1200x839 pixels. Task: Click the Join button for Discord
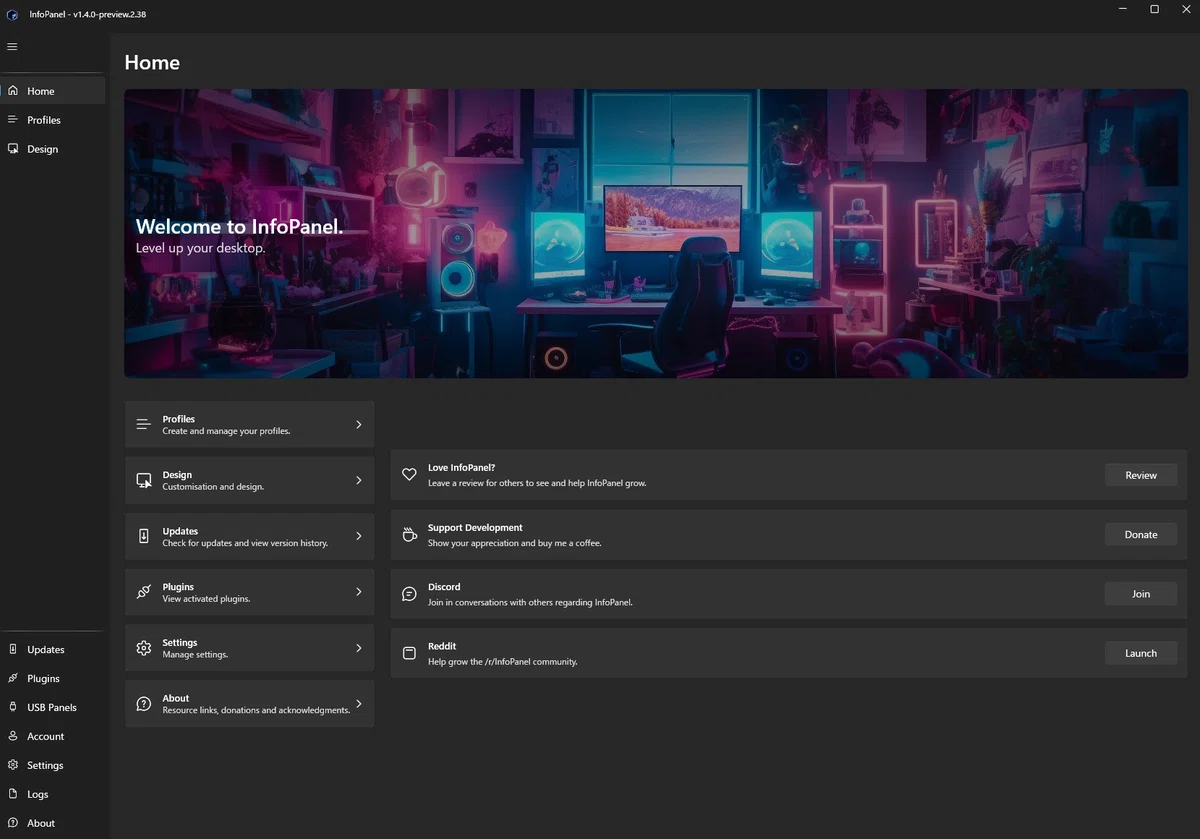point(1141,594)
